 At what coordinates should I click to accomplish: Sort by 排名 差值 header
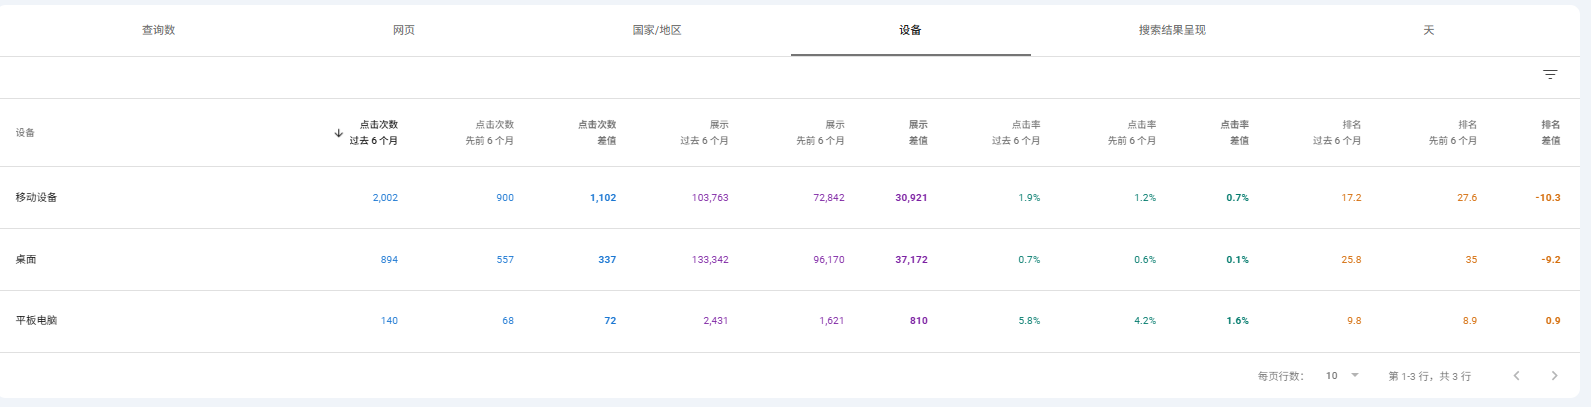click(1551, 133)
